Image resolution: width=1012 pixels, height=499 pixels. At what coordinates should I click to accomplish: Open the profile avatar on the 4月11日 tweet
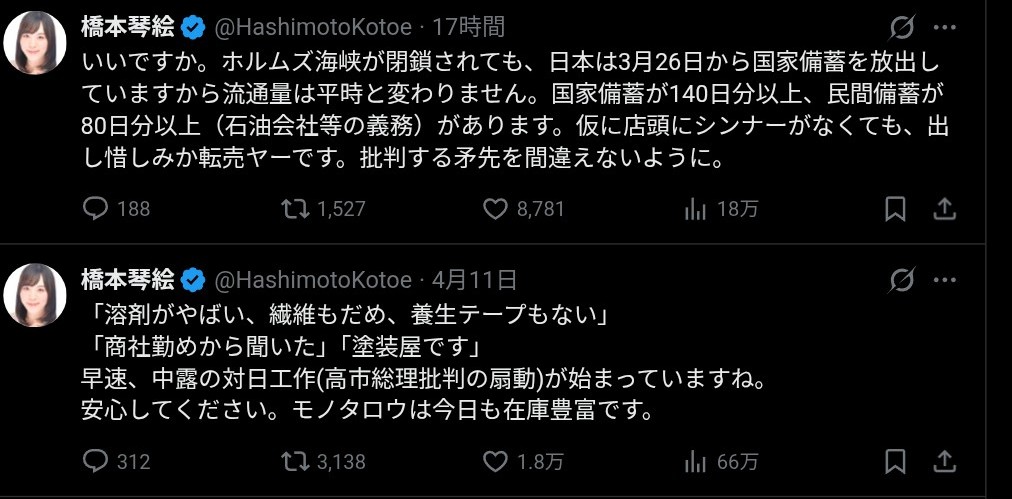(36, 296)
